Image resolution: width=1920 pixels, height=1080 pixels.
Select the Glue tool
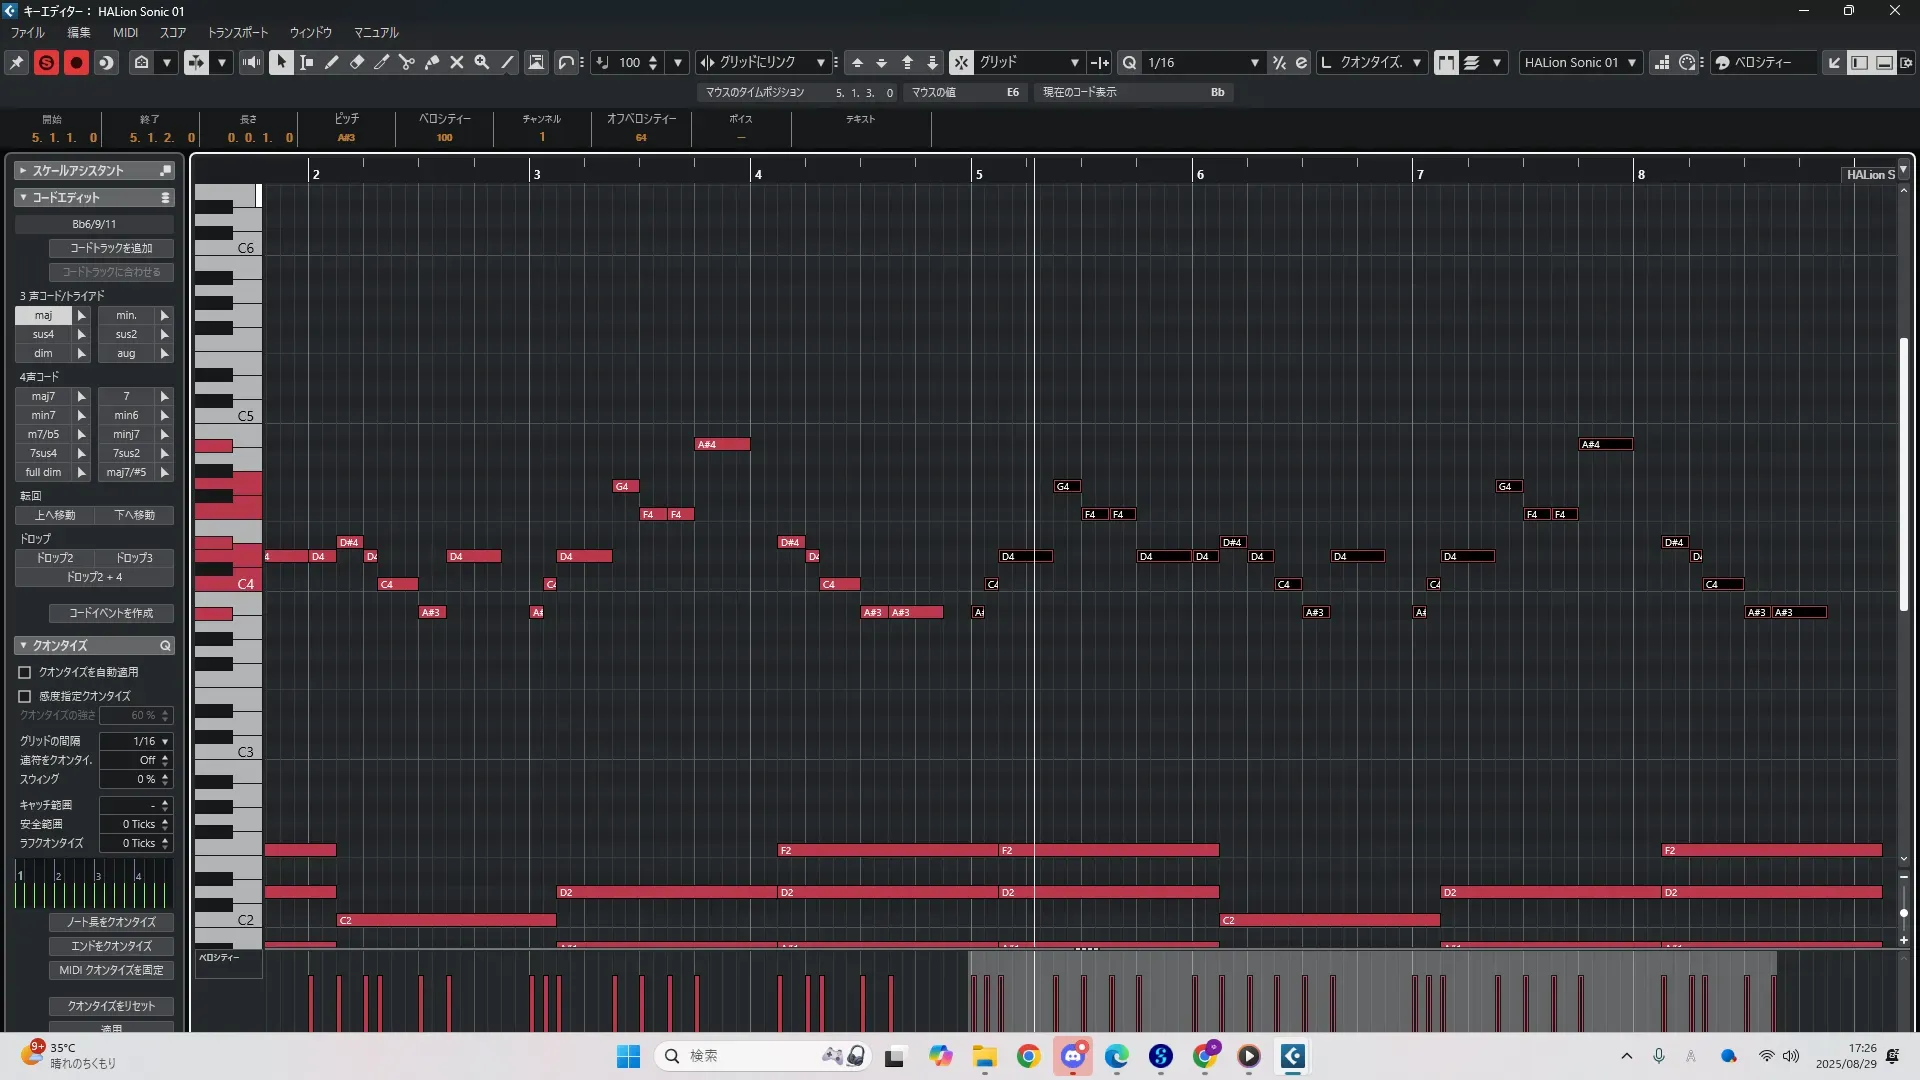pyautogui.click(x=432, y=62)
